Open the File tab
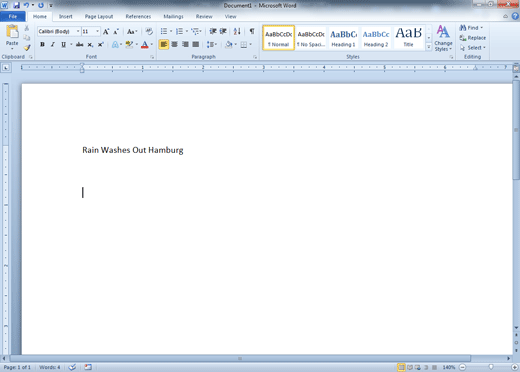520x372 pixels. [x=13, y=16]
